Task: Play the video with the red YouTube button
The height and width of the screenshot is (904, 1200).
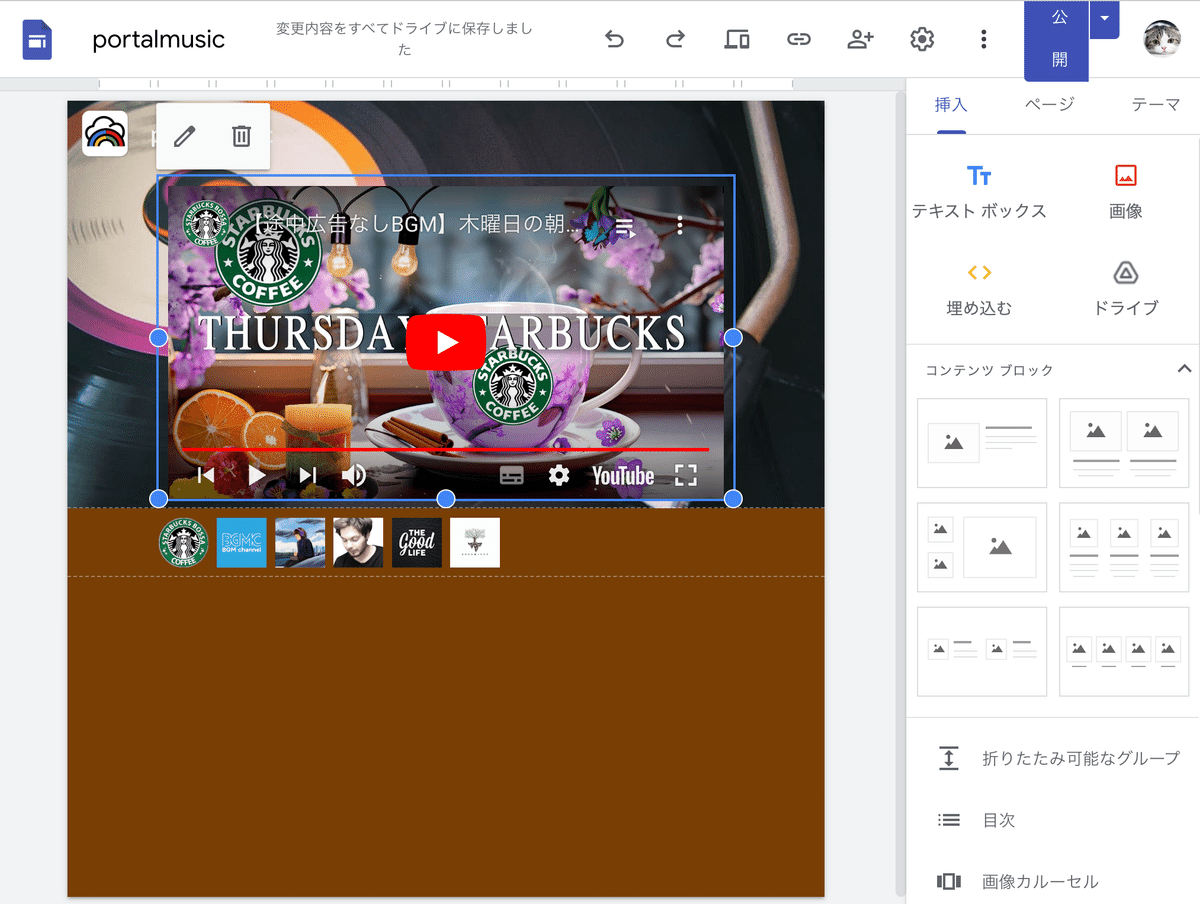Action: pos(446,342)
